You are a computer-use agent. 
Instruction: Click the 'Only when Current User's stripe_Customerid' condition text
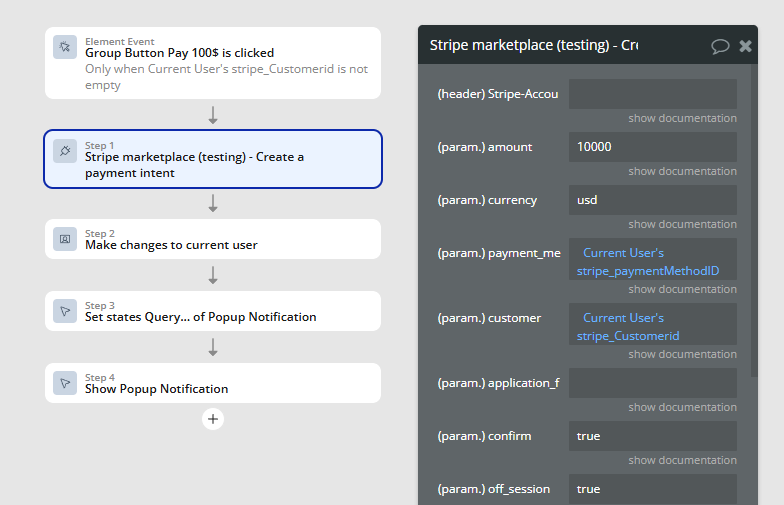click(226, 77)
